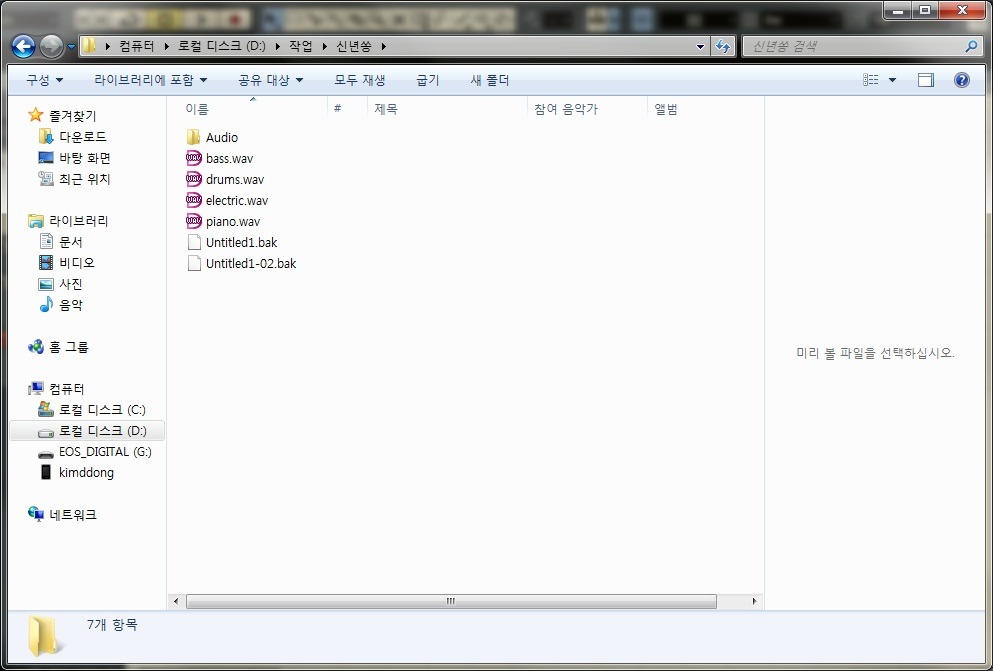The height and width of the screenshot is (671, 993).
Task: Select the Untitled1.bak file icon
Action: pyautogui.click(x=194, y=242)
